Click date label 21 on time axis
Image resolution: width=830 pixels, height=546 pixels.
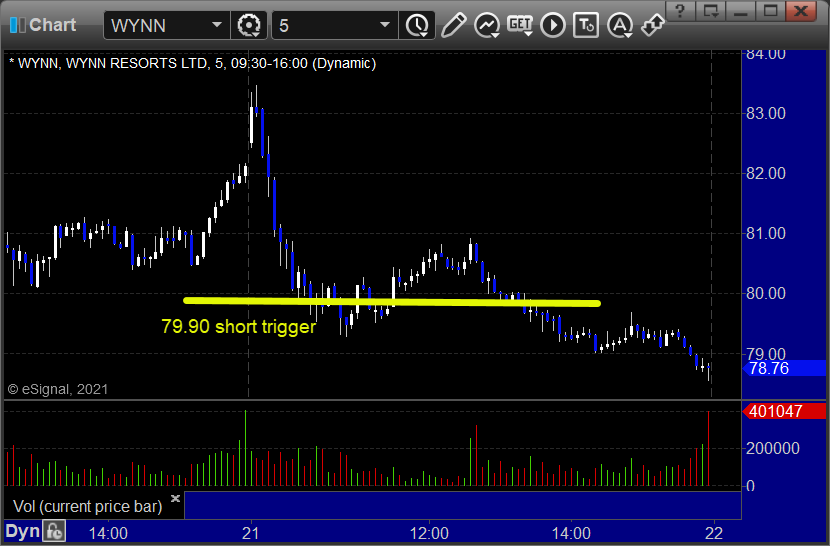[x=250, y=533]
